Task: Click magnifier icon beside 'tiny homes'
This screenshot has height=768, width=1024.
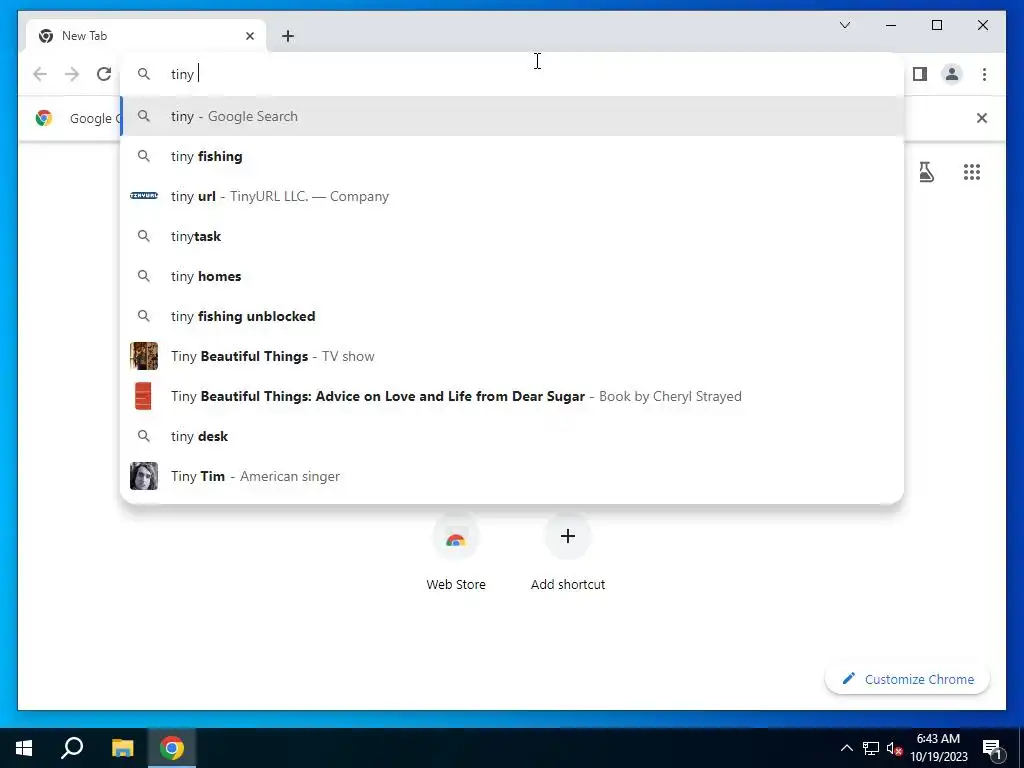Action: point(144,276)
